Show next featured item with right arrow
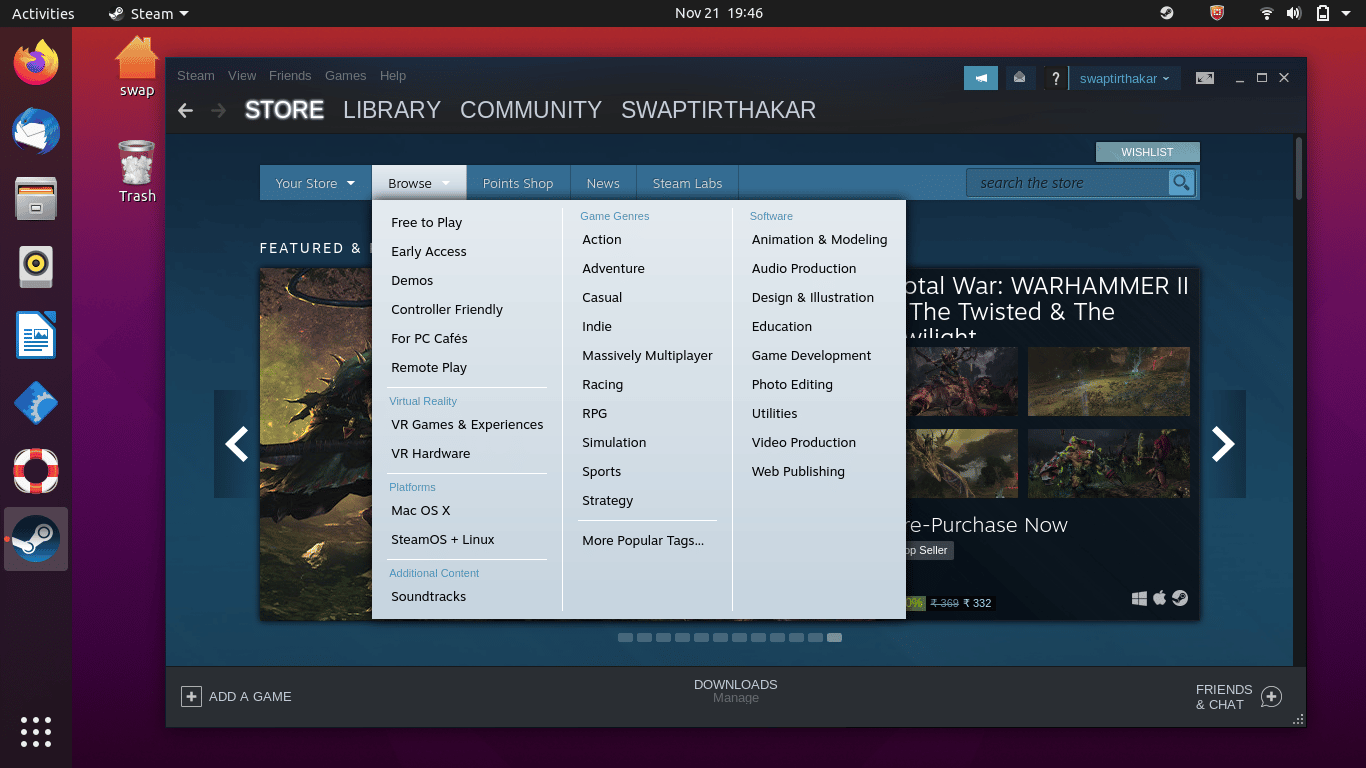This screenshot has height=768, width=1366. coord(1223,444)
